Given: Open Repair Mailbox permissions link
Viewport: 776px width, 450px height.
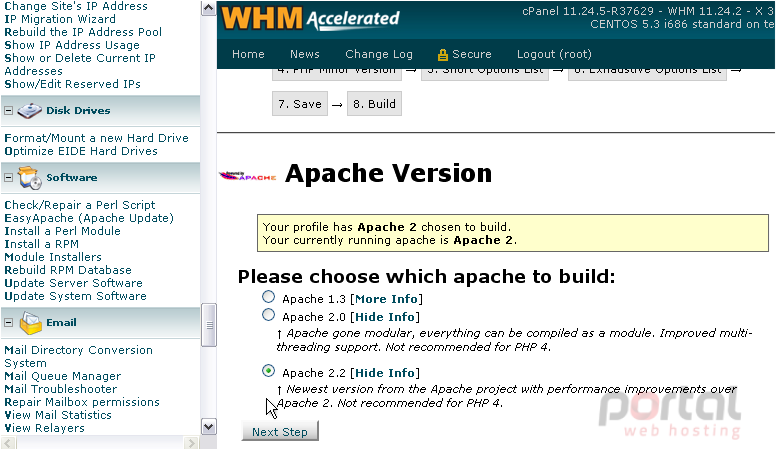Looking at the screenshot, I should pyautogui.click(x=82, y=402).
